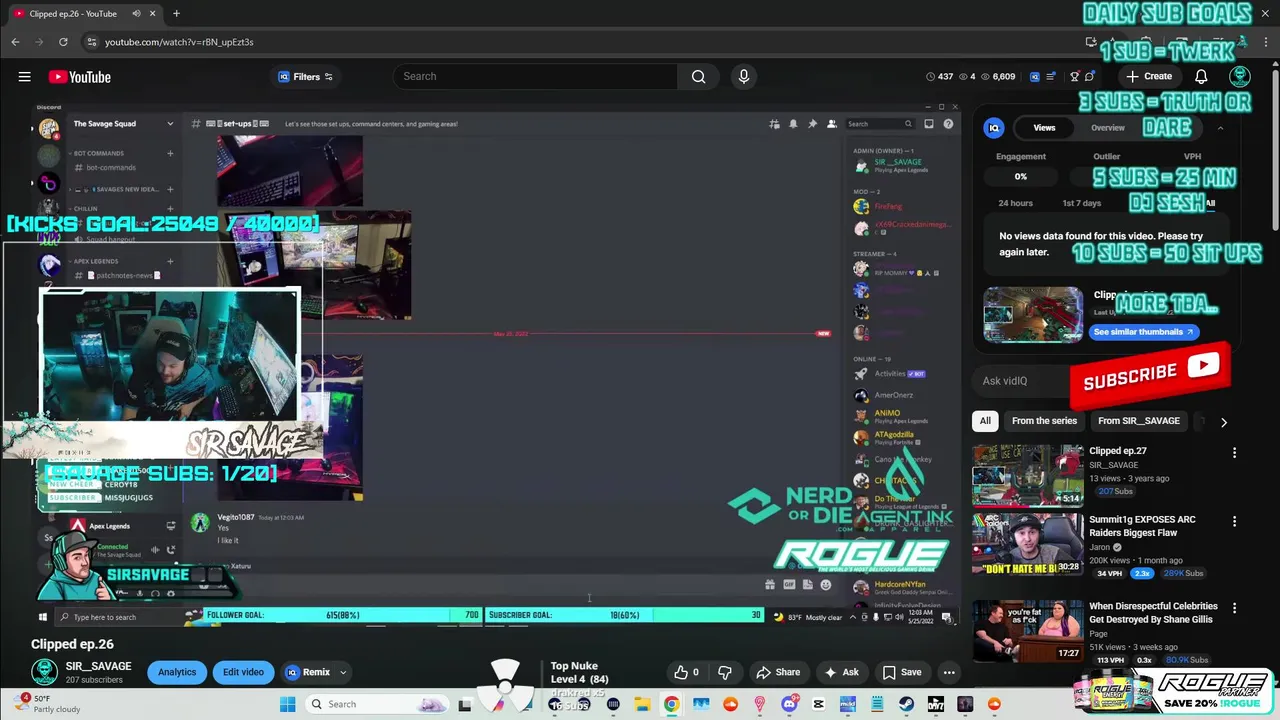The width and height of the screenshot is (1280, 720).
Task: Select the From the series chip
Action: (x=1044, y=421)
